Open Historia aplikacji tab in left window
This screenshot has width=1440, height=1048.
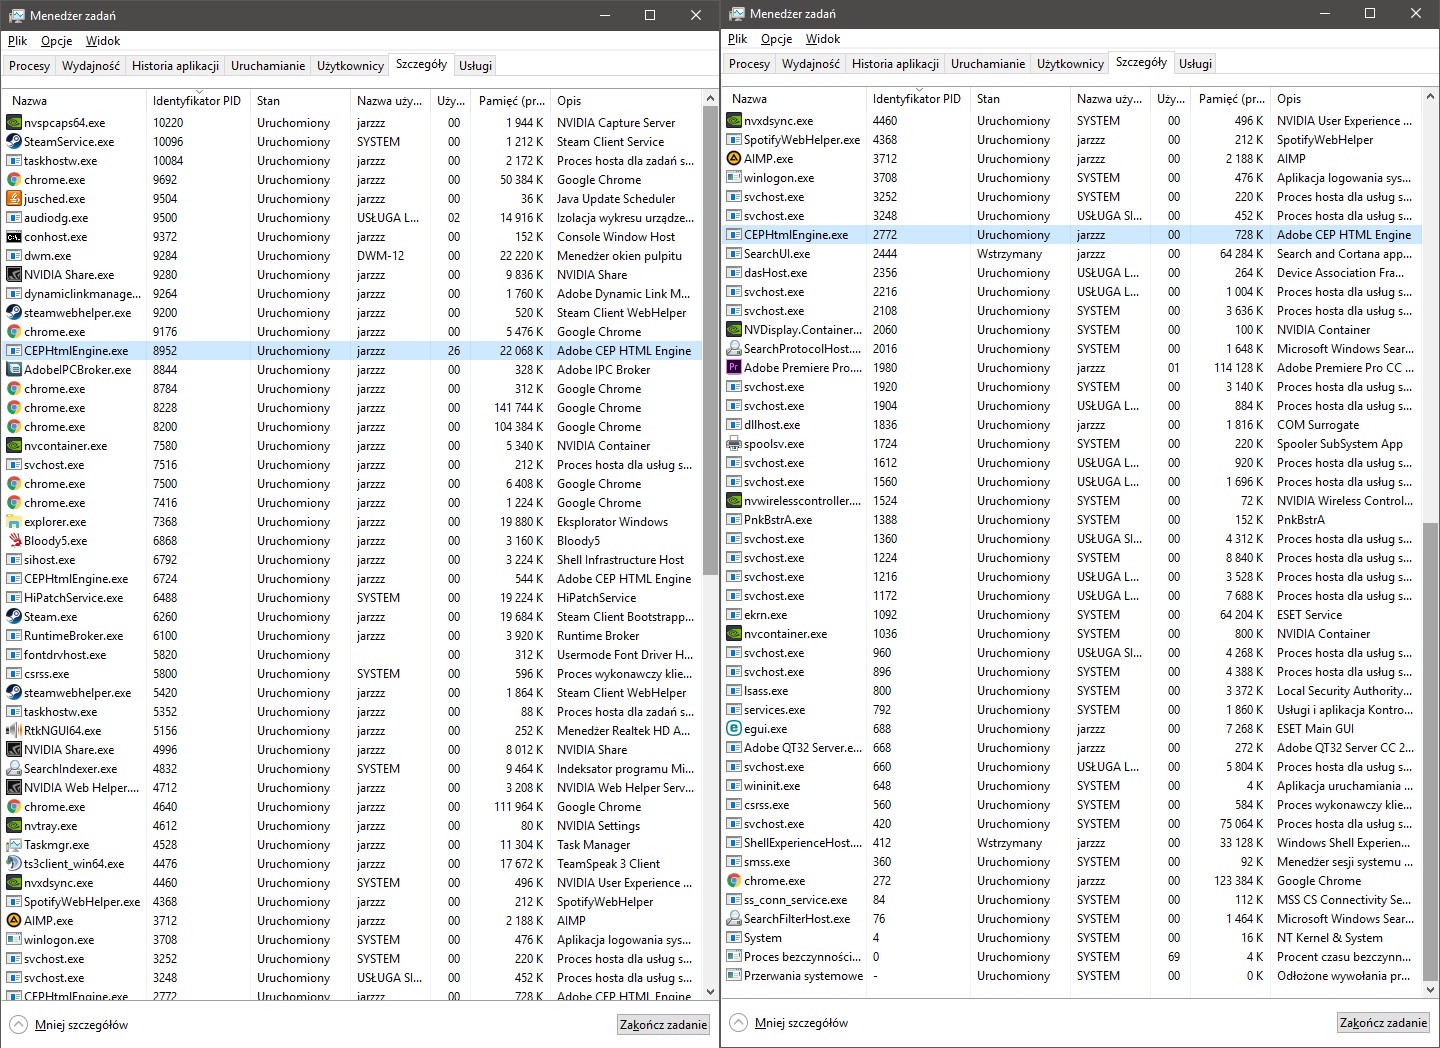click(175, 66)
